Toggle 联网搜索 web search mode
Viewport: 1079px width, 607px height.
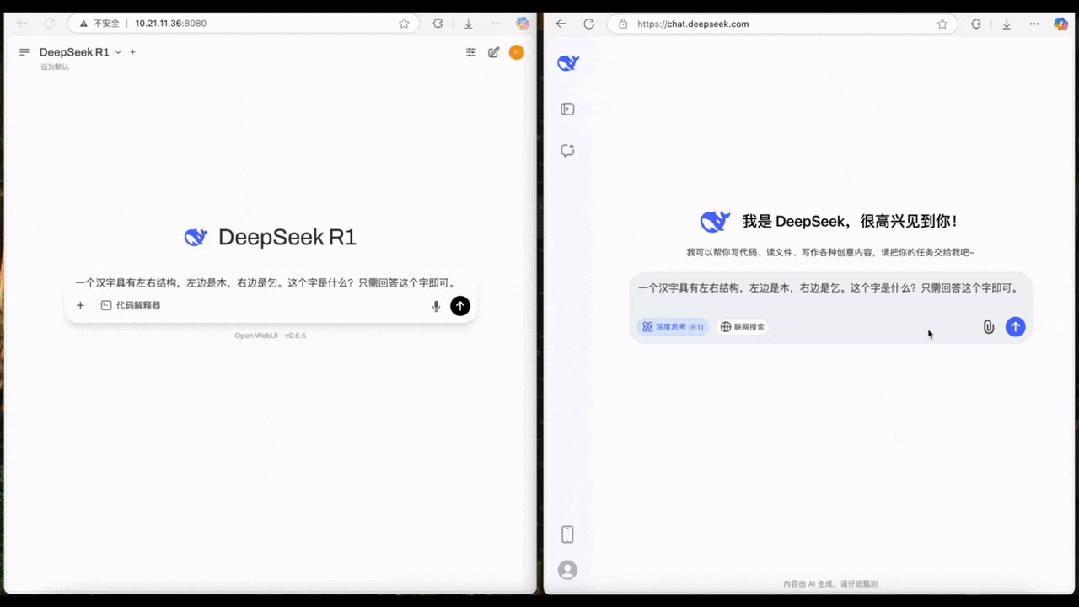point(743,327)
